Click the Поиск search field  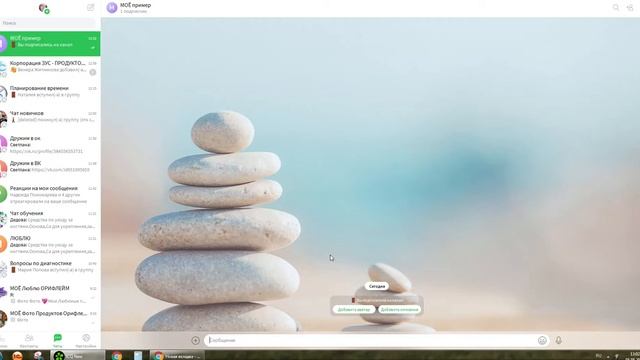48,23
